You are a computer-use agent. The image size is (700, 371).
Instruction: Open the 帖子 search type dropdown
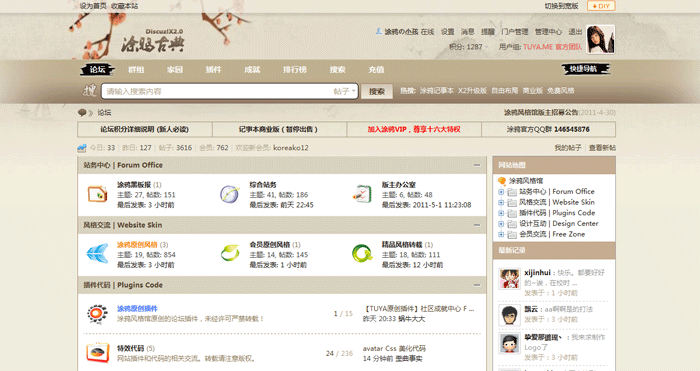(344, 91)
